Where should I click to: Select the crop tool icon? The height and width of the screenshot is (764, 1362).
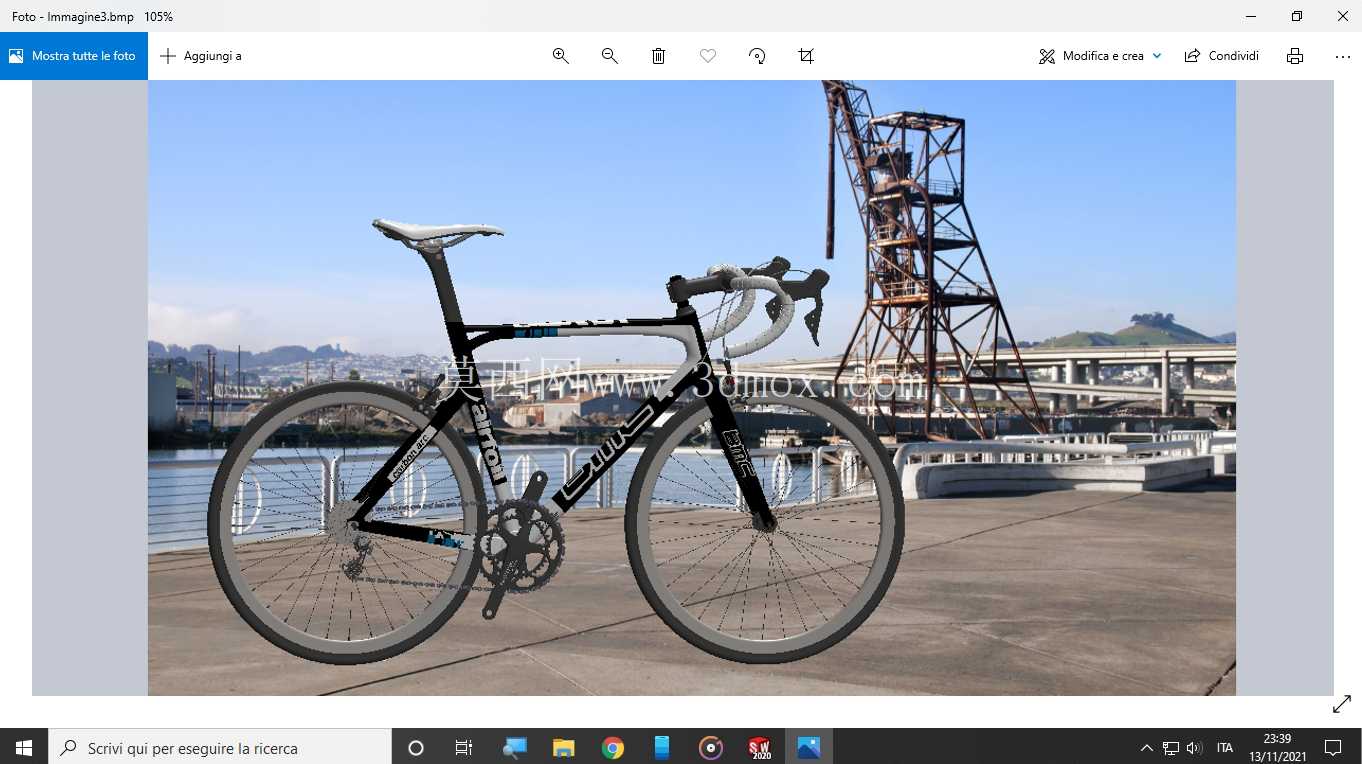point(806,56)
